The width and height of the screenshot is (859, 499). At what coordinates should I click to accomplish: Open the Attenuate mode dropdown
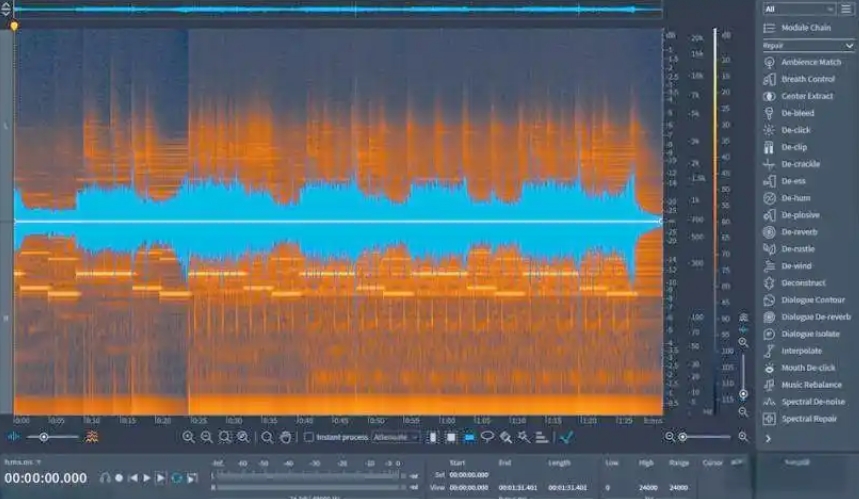[x=396, y=437]
